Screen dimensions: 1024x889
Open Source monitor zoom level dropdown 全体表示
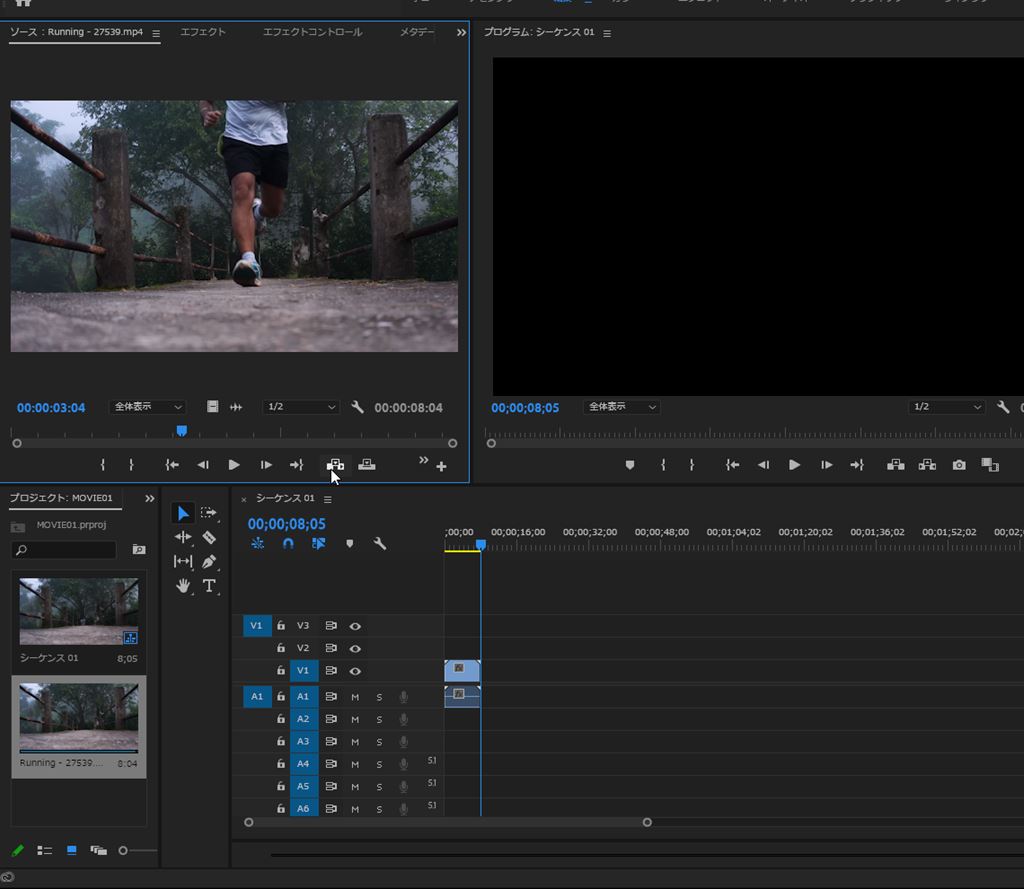point(147,407)
